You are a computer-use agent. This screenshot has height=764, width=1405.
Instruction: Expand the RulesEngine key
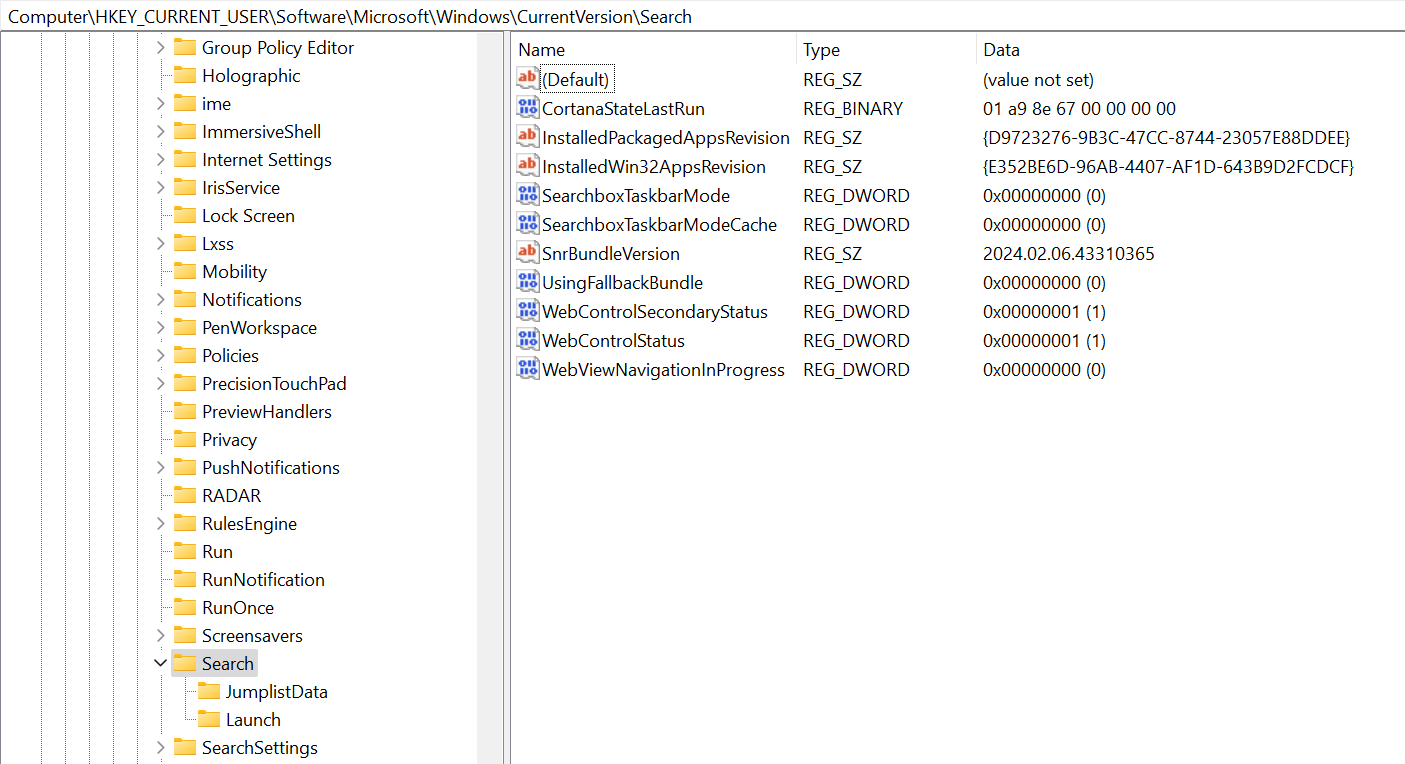pos(160,523)
